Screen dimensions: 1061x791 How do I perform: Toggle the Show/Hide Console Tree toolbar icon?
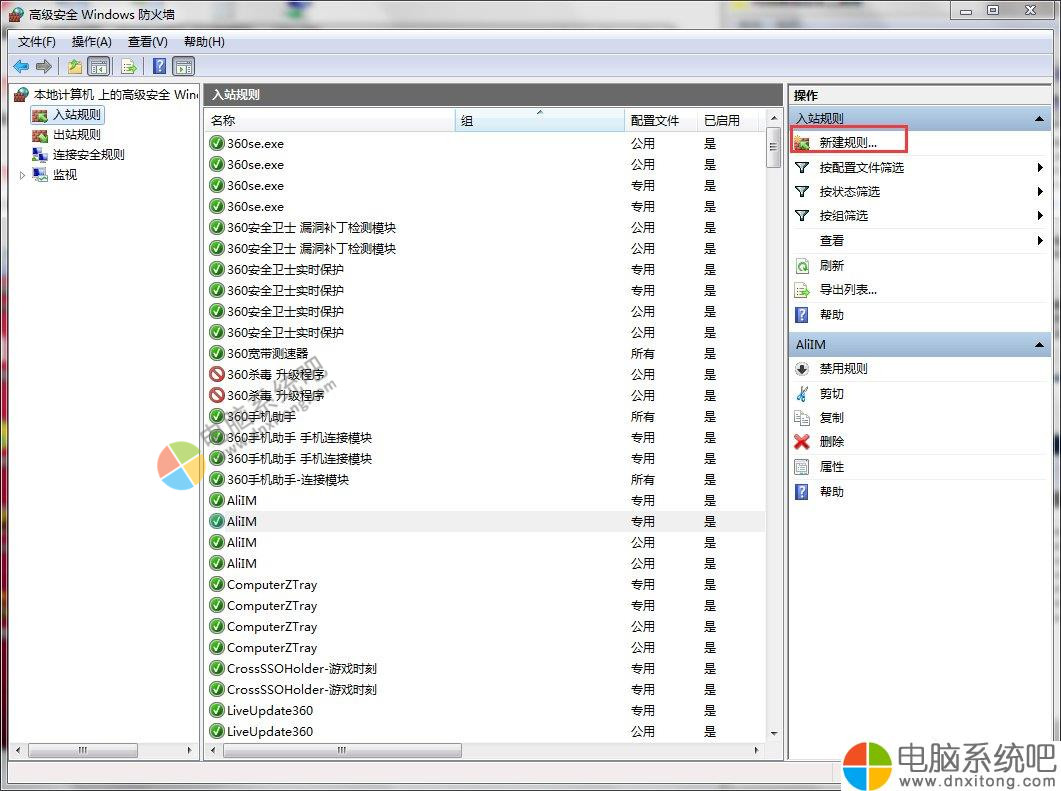[x=99, y=66]
